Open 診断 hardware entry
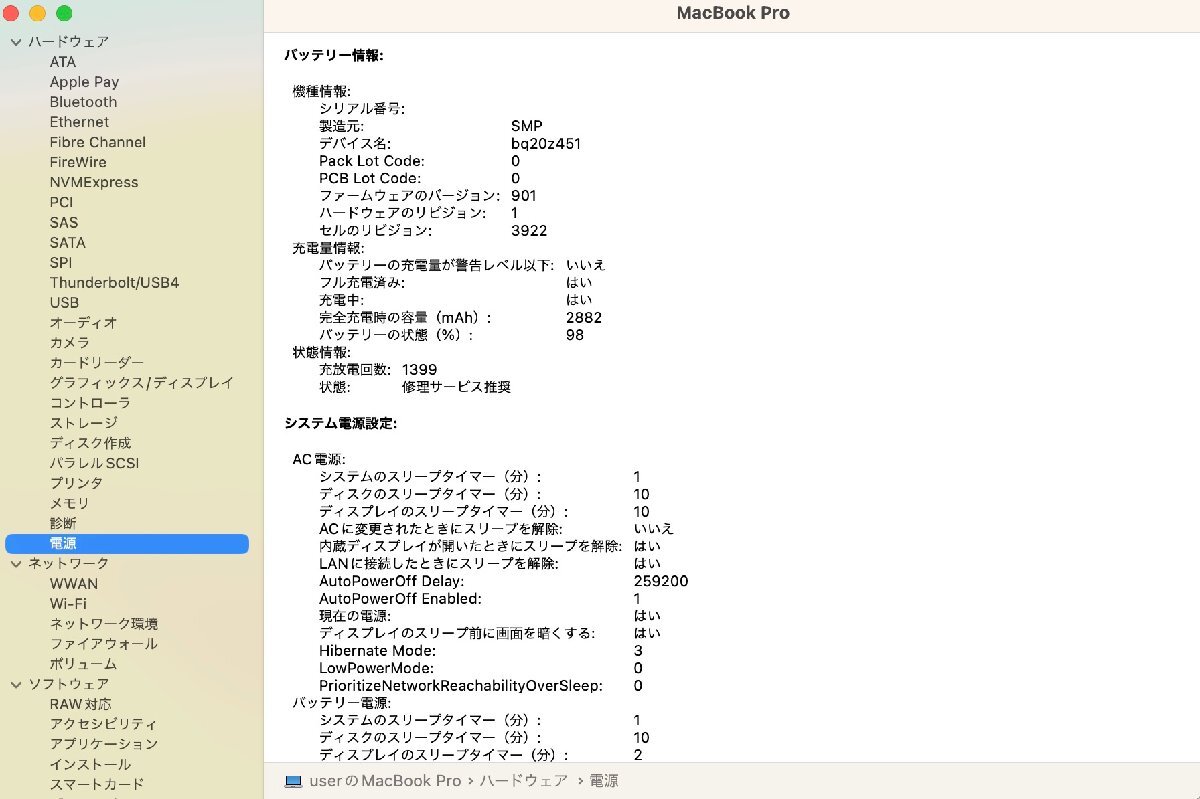Viewport: 1200px width, 799px height. click(x=62, y=523)
